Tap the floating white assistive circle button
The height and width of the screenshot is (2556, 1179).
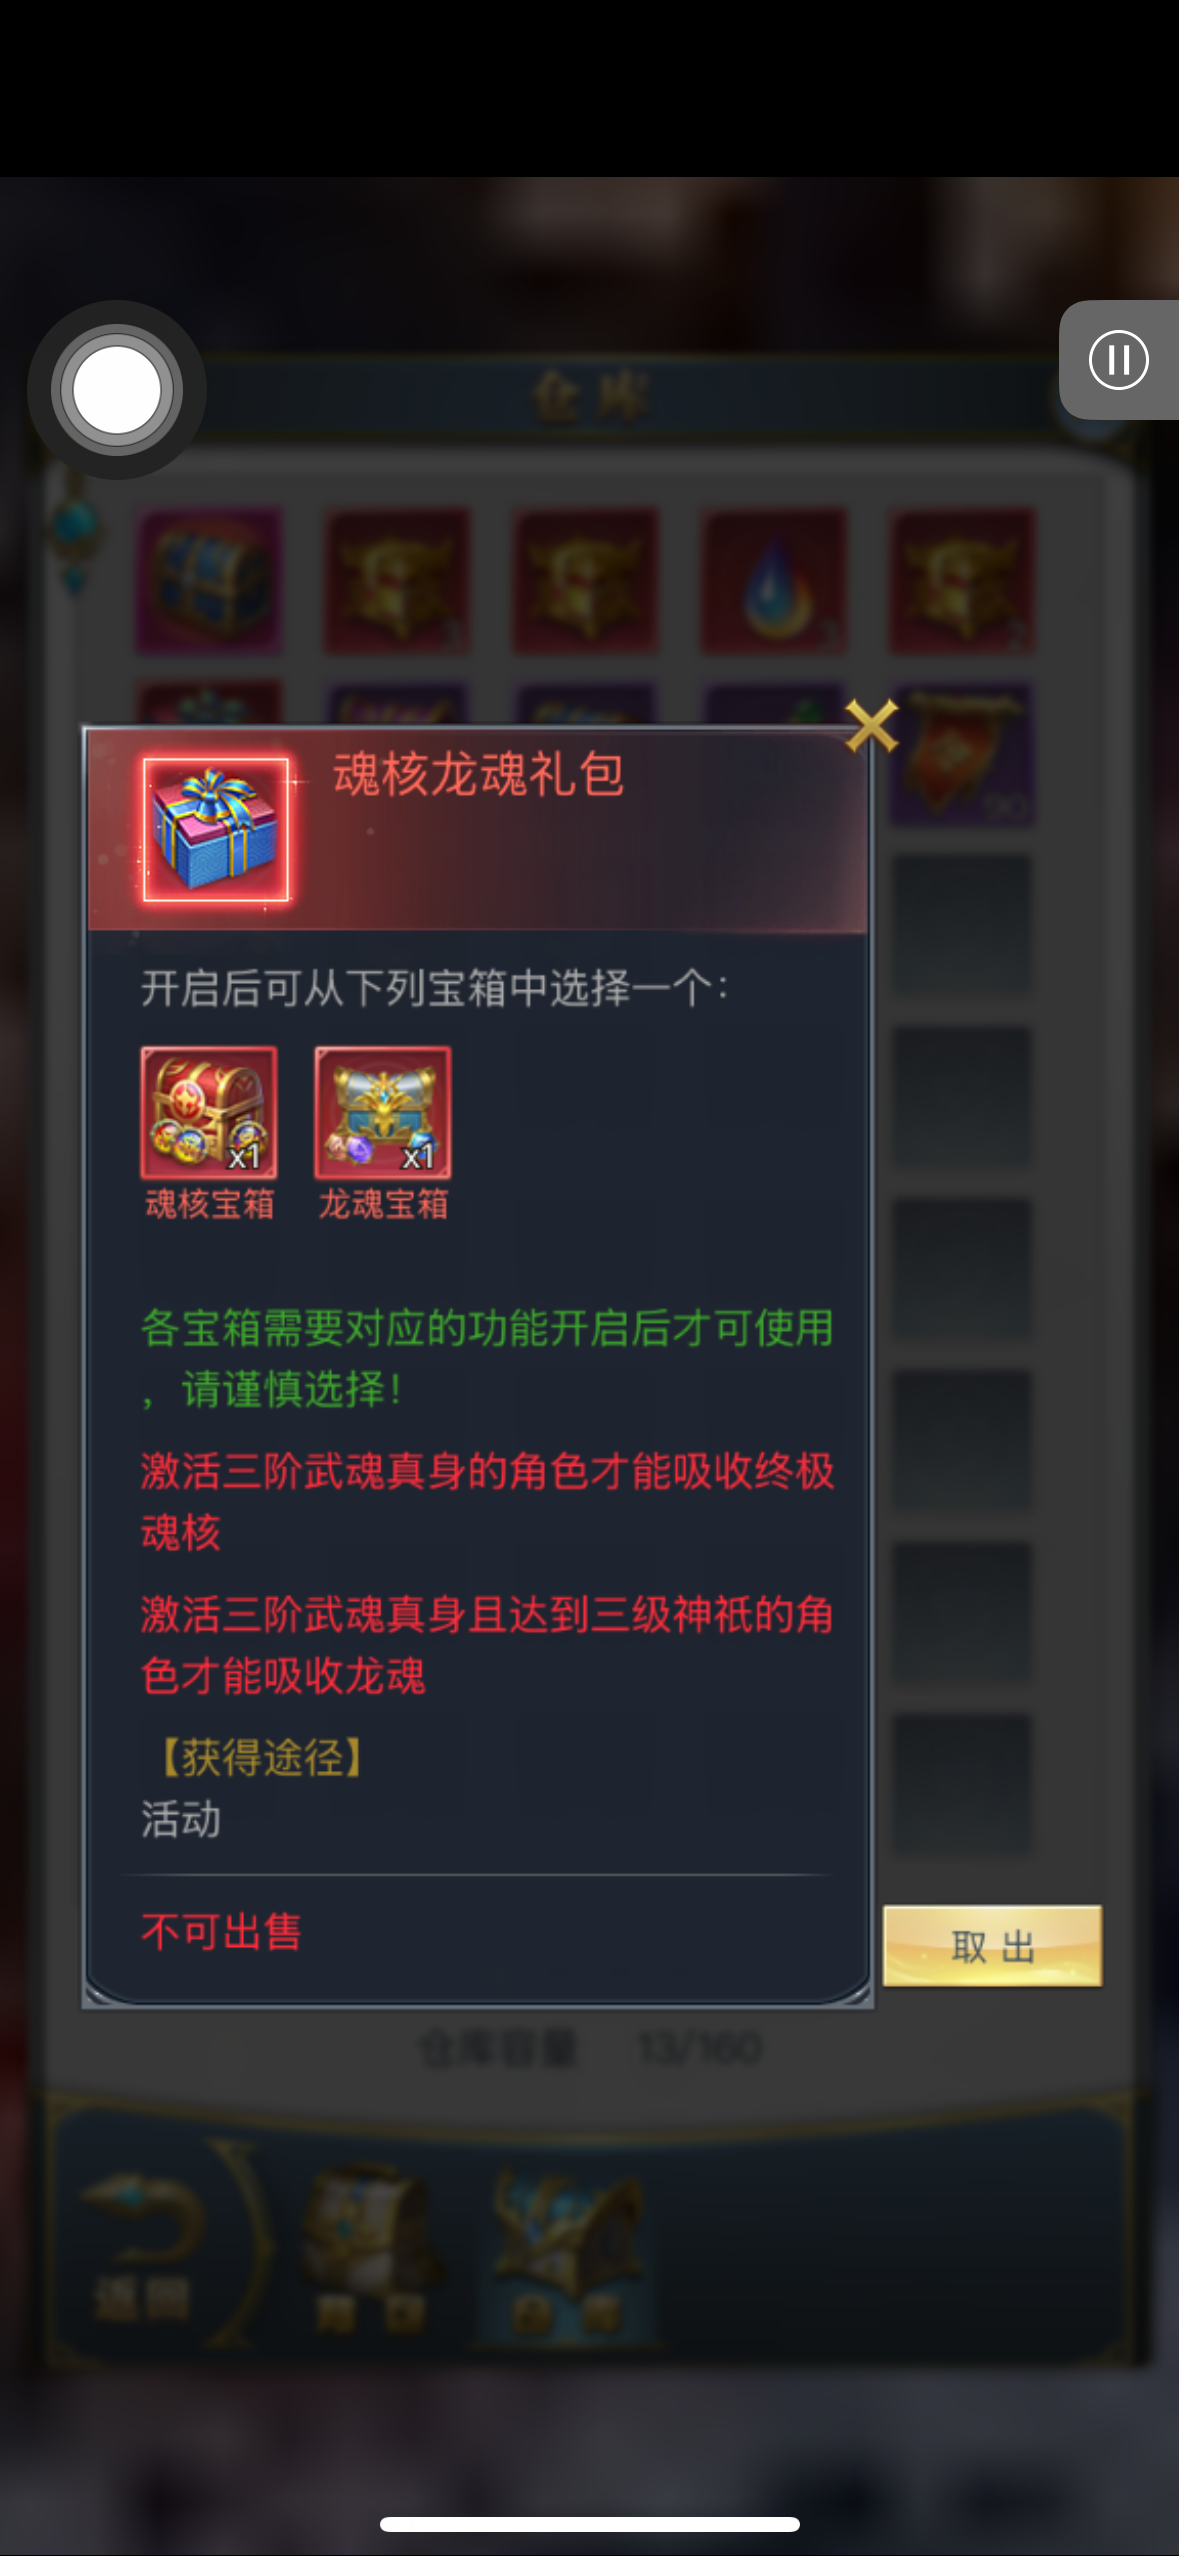point(117,390)
